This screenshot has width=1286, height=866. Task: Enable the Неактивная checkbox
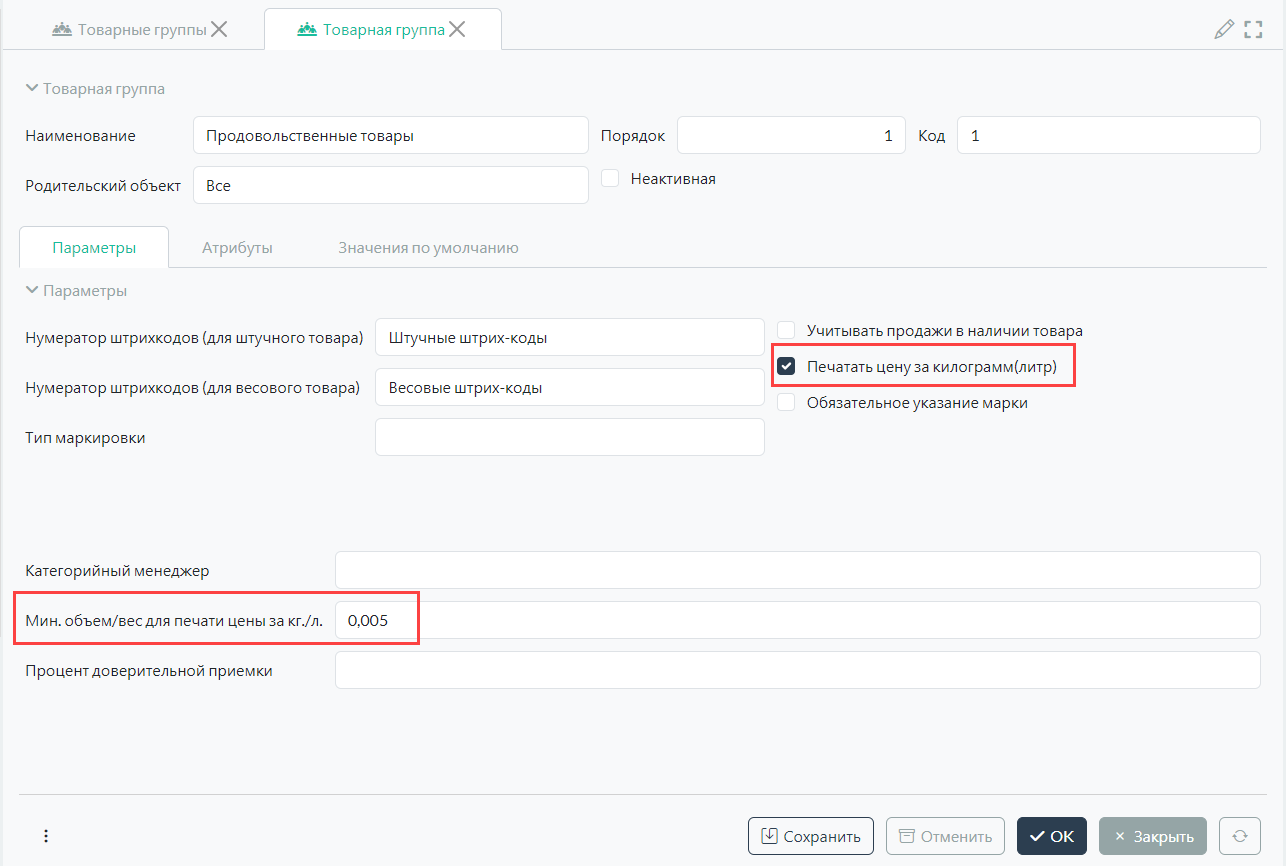611,179
